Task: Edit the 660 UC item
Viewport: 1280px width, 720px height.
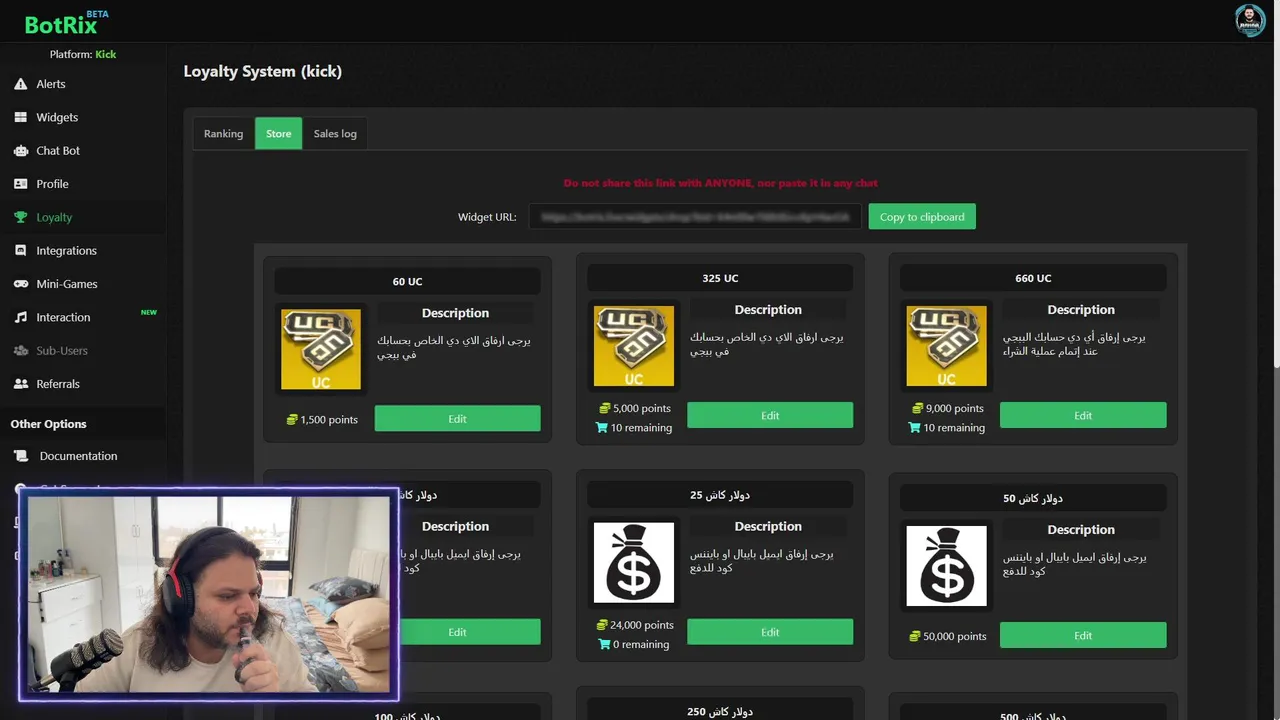Action: (x=1083, y=415)
